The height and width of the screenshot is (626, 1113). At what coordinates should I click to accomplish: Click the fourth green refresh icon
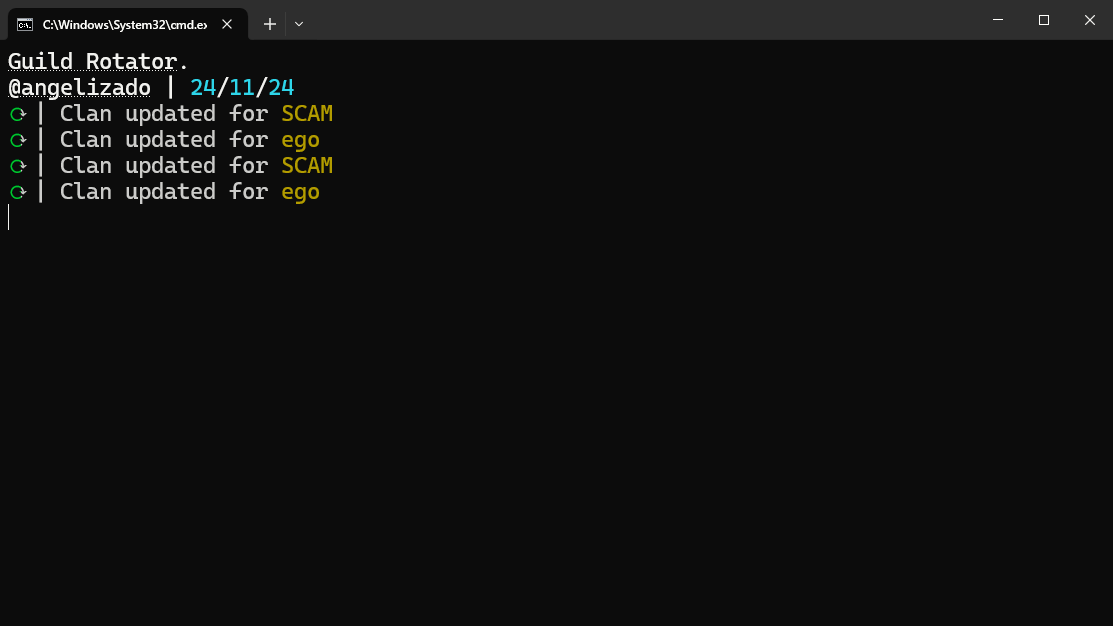17,192
